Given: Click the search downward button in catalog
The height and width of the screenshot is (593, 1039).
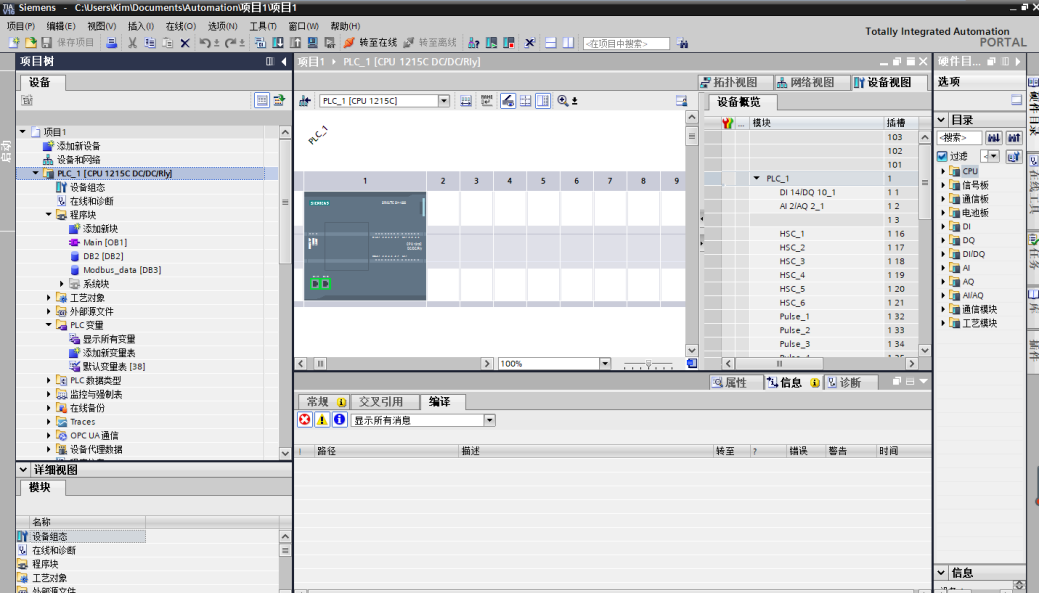Looking at the screenshot, I should click(x=993, y=138).
